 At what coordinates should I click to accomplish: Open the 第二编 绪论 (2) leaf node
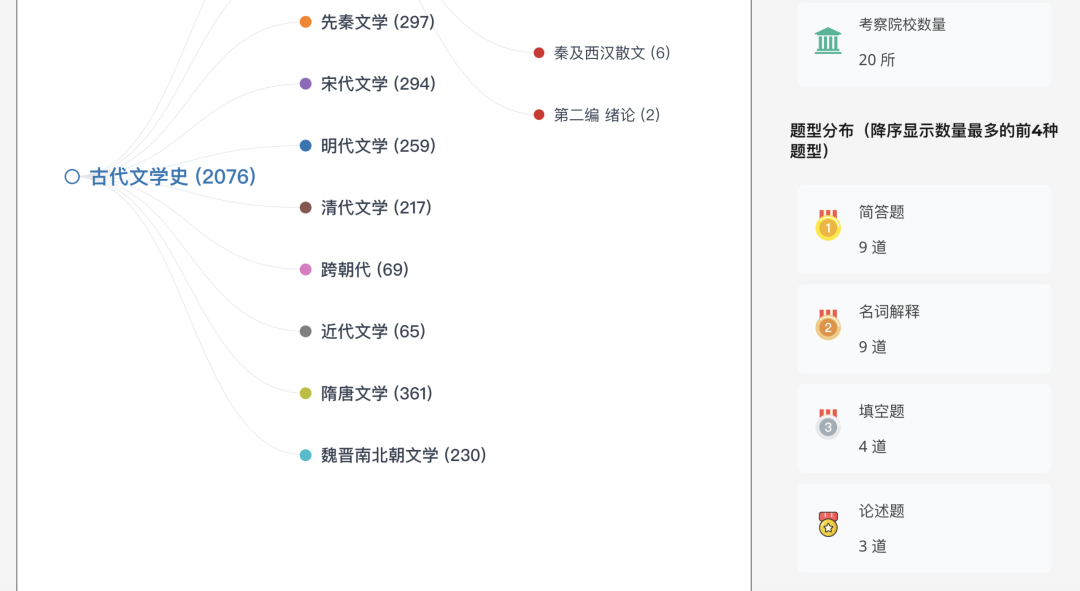(x=607, y=115)
